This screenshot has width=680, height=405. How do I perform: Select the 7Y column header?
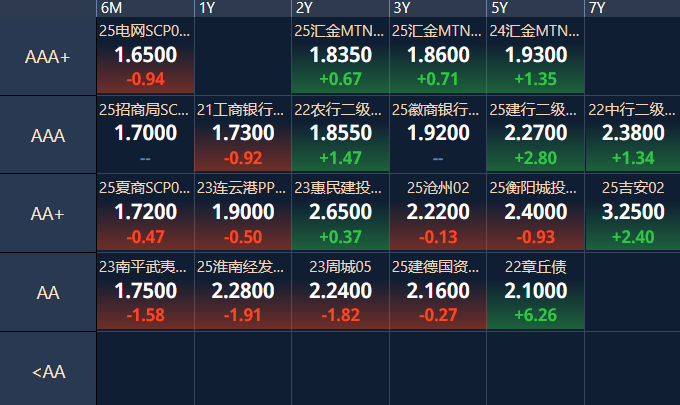tap(632, 8)
